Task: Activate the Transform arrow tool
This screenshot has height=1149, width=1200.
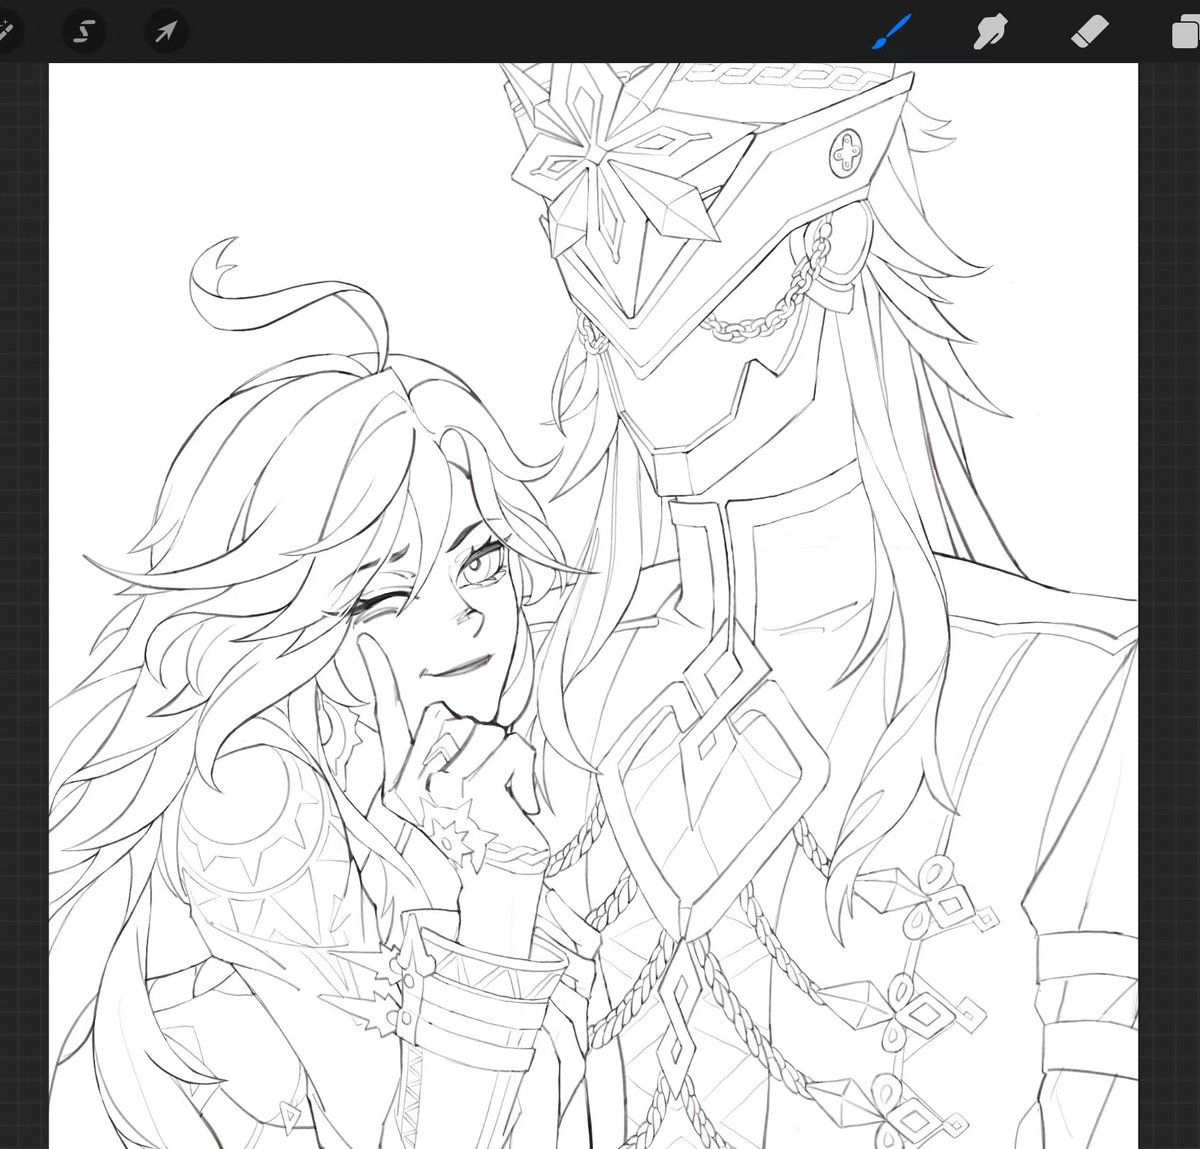Action: point(165,32)
